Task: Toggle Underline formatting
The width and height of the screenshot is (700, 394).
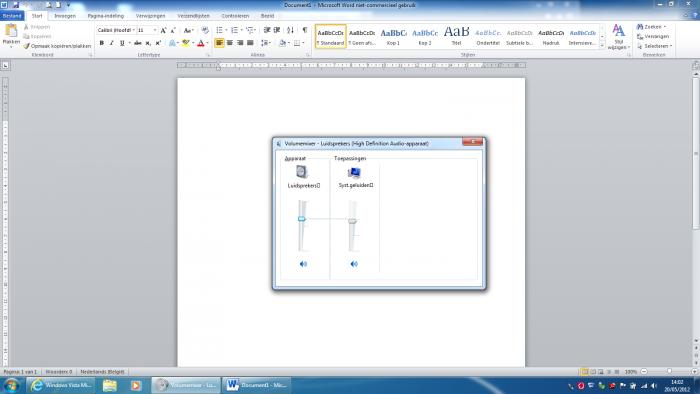Action: click(122, 43)
